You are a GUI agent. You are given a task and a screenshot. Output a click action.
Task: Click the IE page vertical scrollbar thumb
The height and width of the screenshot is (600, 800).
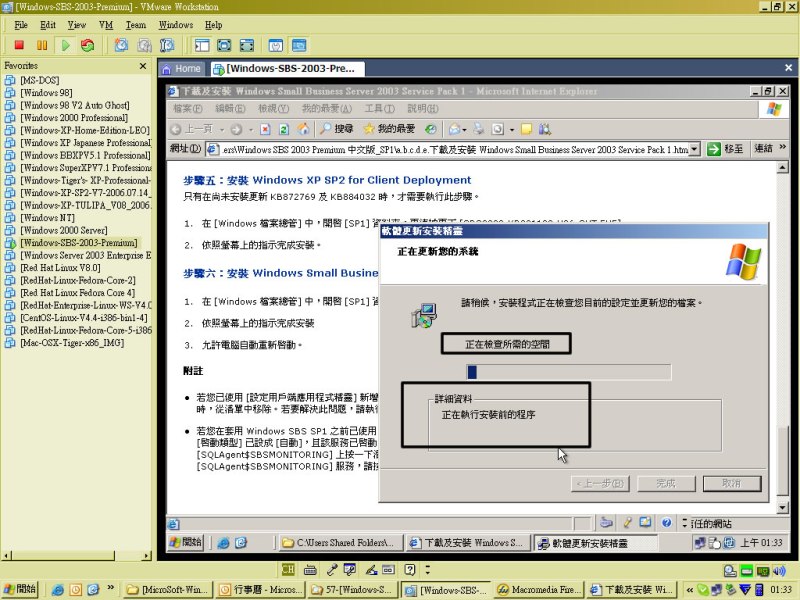[x=783, y=460]
